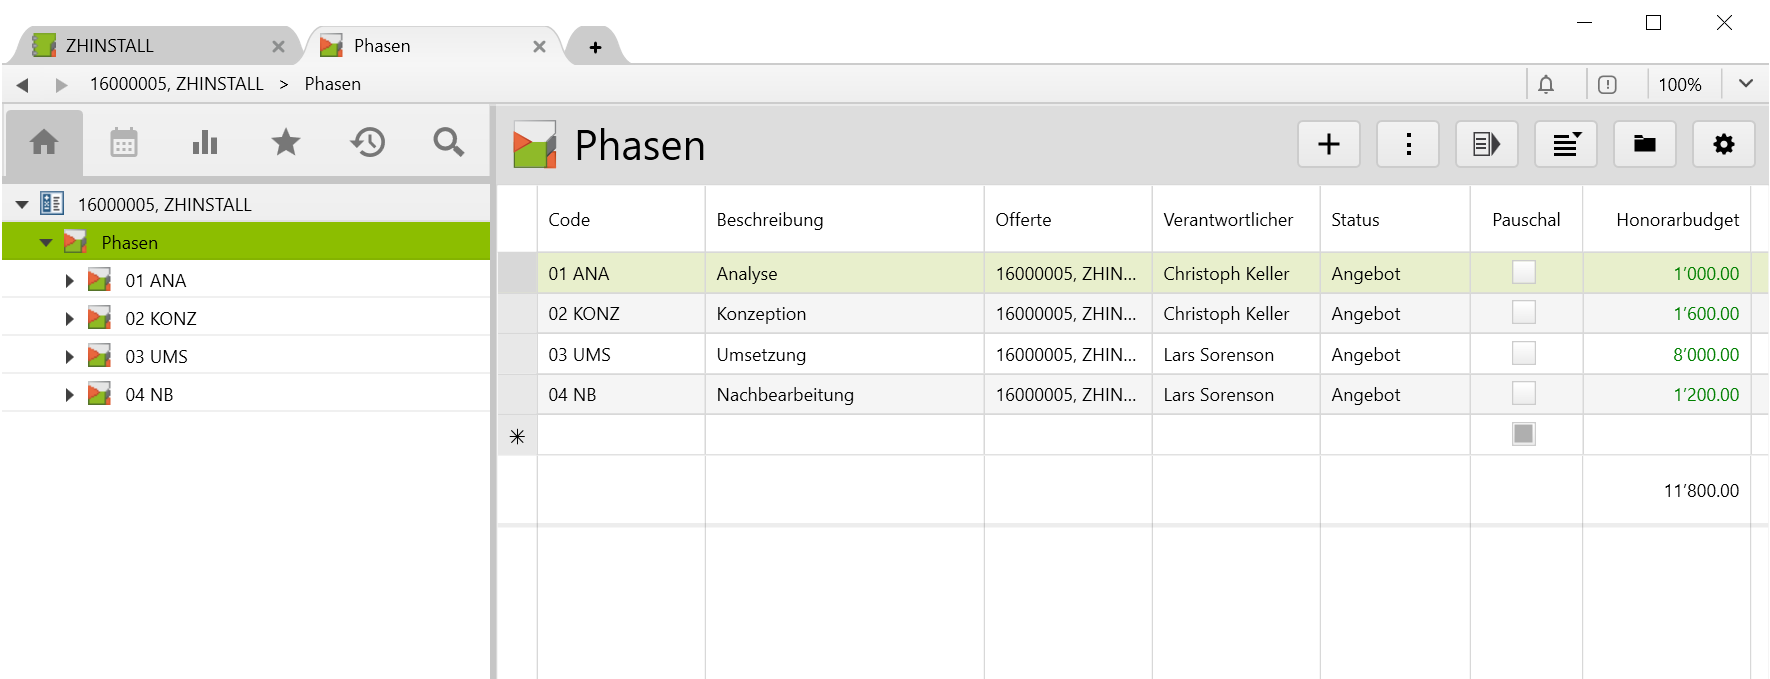Click the notification bell icon
This screenshot has width=1770, height=679.
pos(1546,85)
